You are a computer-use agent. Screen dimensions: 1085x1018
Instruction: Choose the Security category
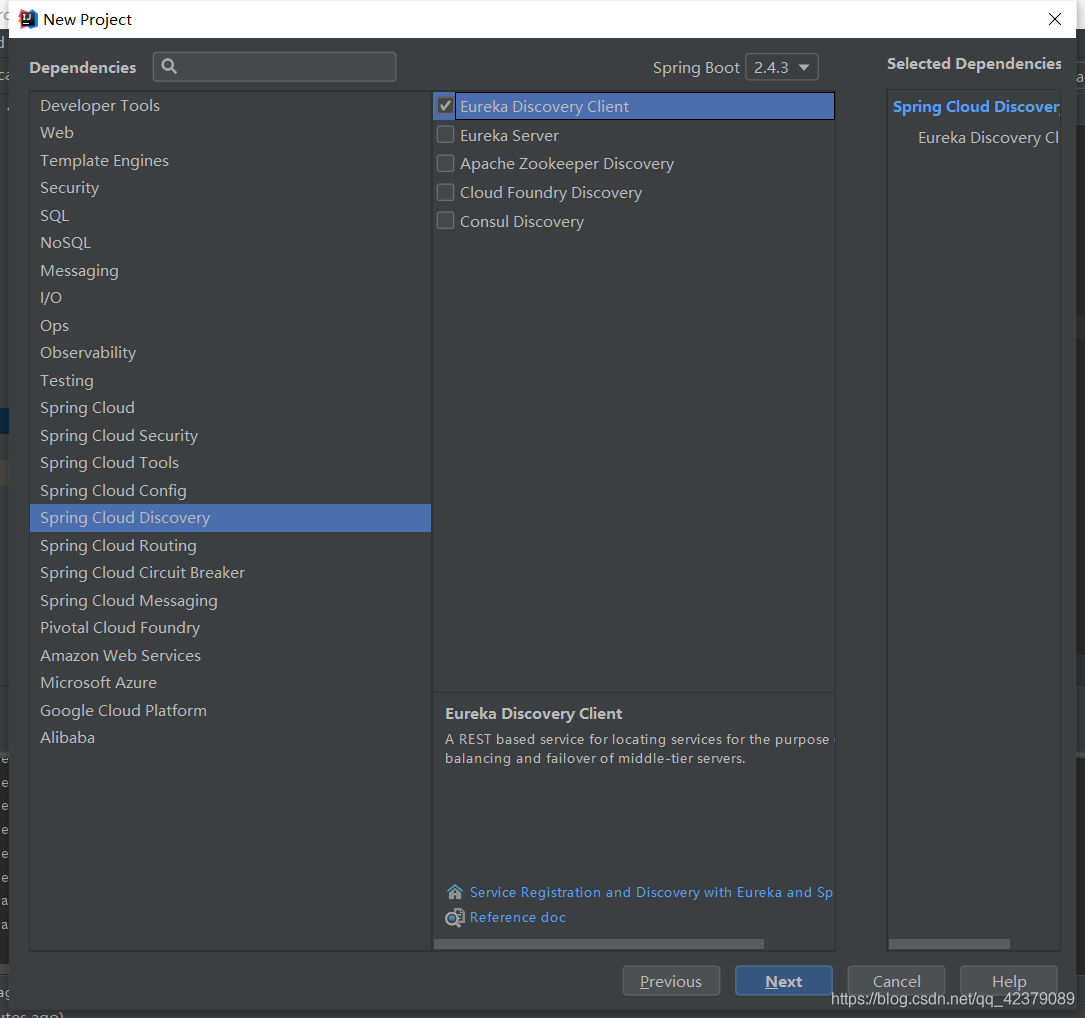pos(230,188)
